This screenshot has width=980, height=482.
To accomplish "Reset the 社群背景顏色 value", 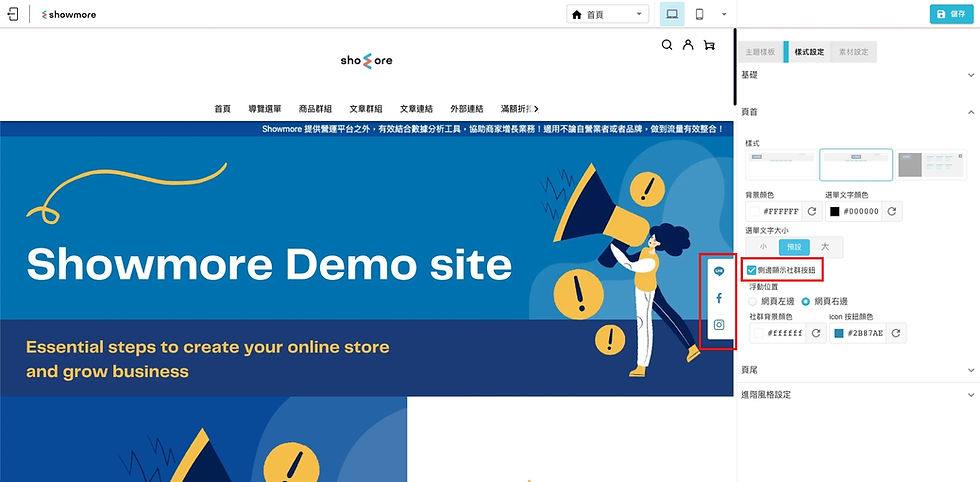I will coord(816,333).
